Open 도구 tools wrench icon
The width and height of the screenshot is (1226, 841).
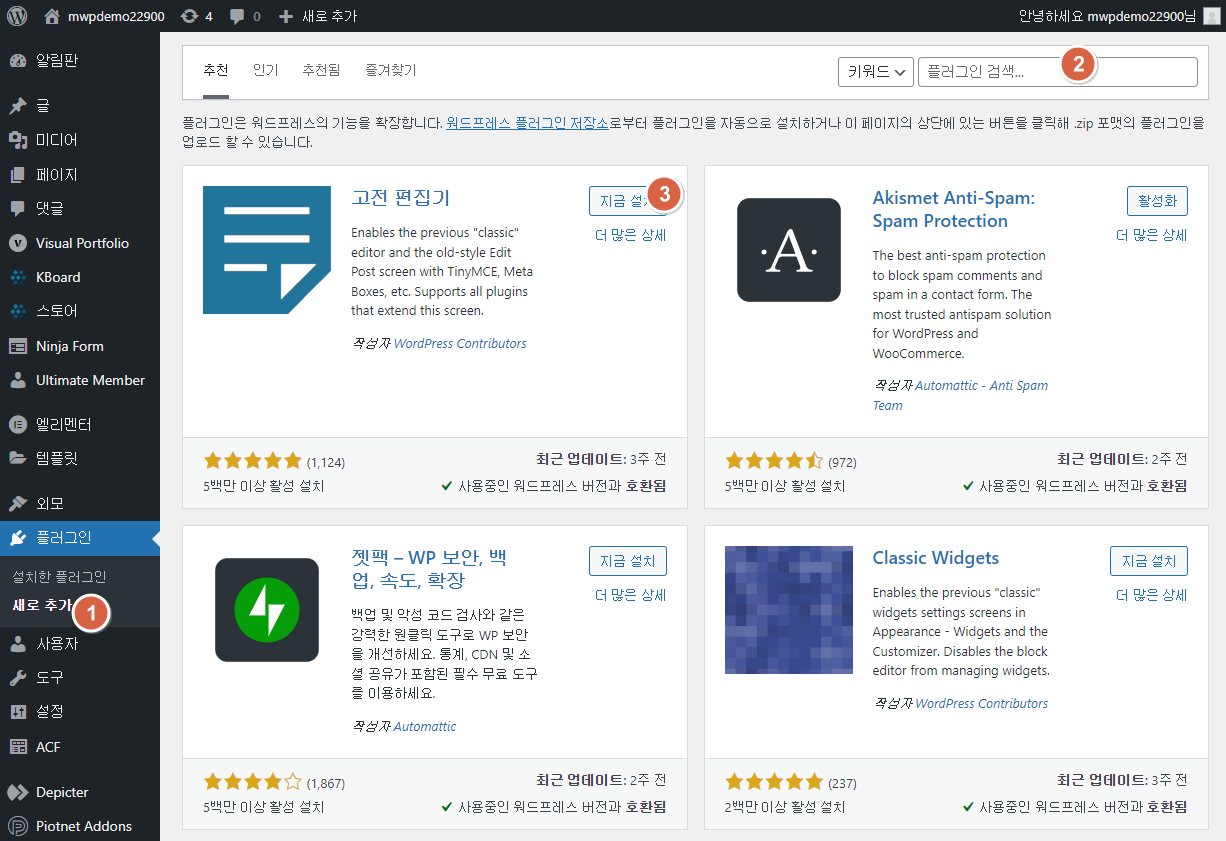[17, 677]
